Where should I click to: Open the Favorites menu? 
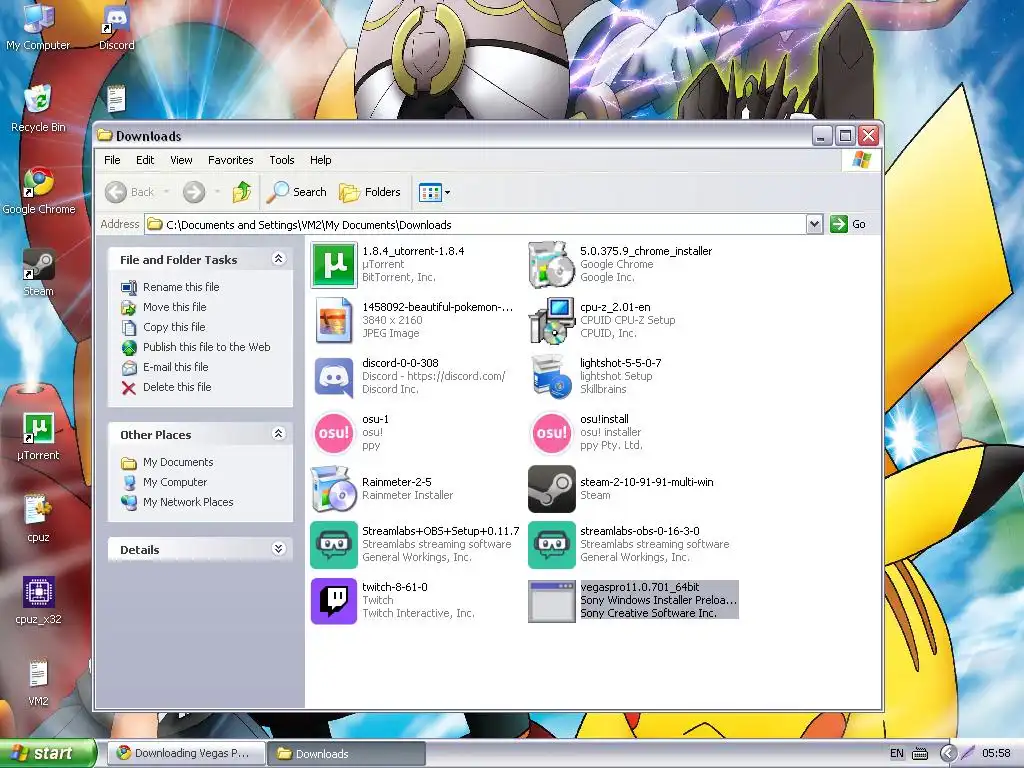[x=231, y=160]
